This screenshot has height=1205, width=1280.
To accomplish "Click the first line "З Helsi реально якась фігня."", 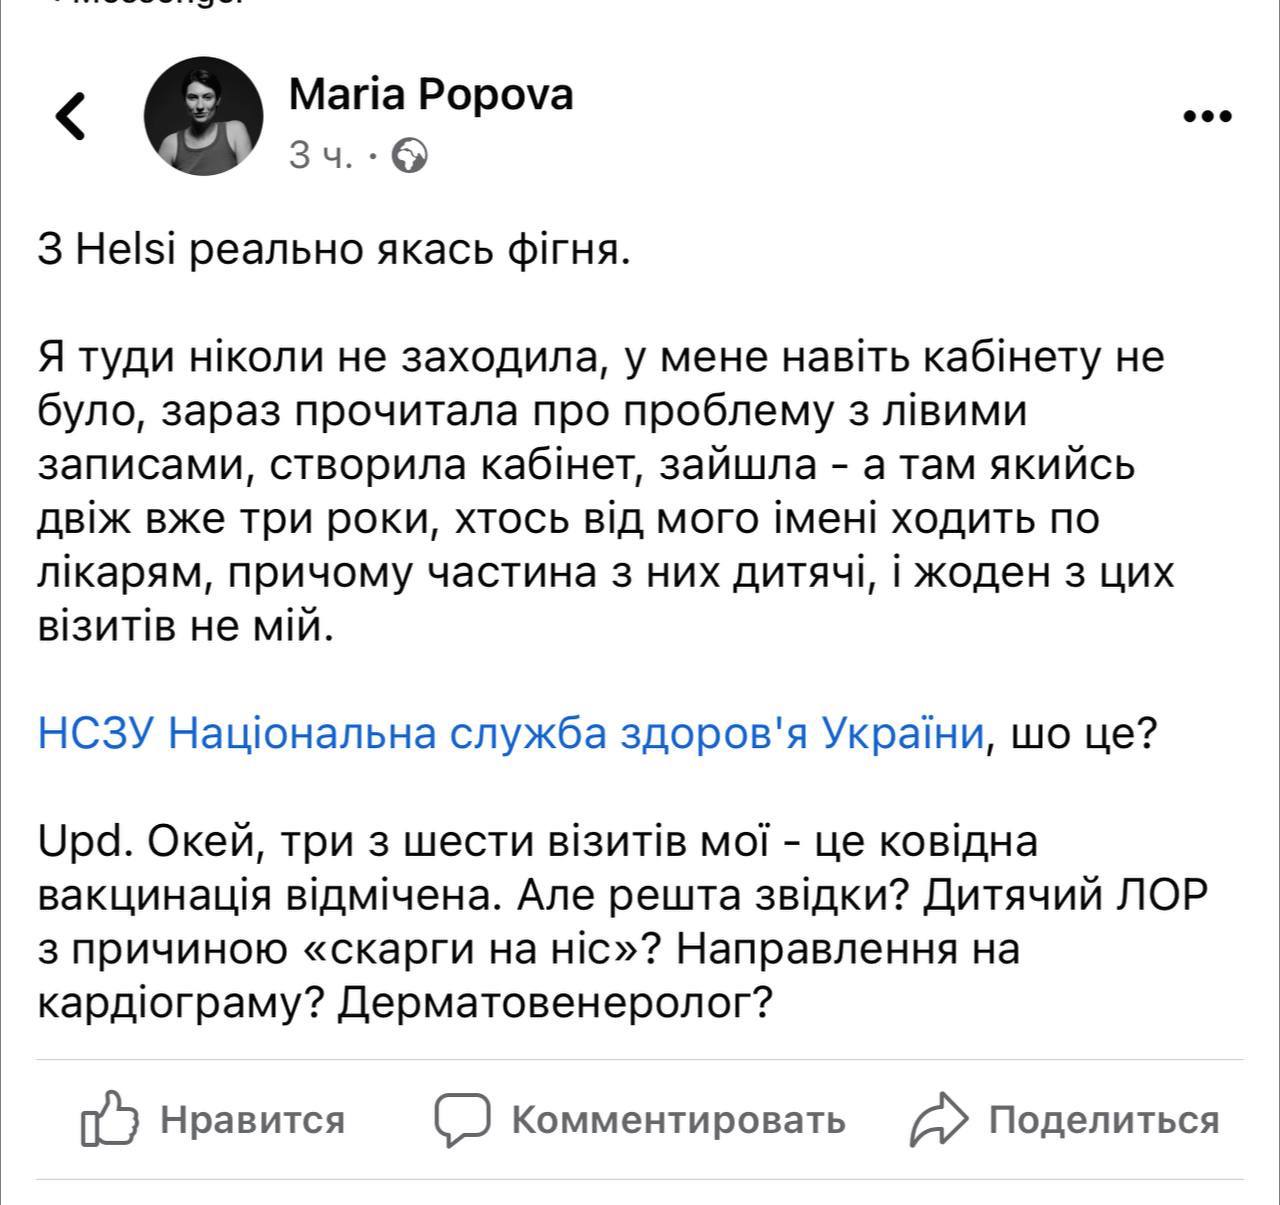I will [x=334, y=250].
